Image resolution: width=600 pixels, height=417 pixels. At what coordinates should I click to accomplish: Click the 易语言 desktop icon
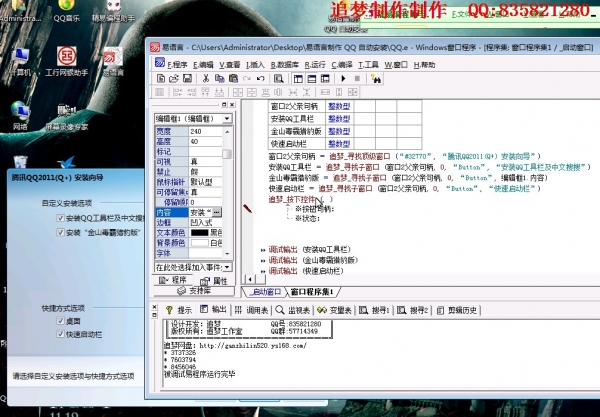(x=113, y=61)
